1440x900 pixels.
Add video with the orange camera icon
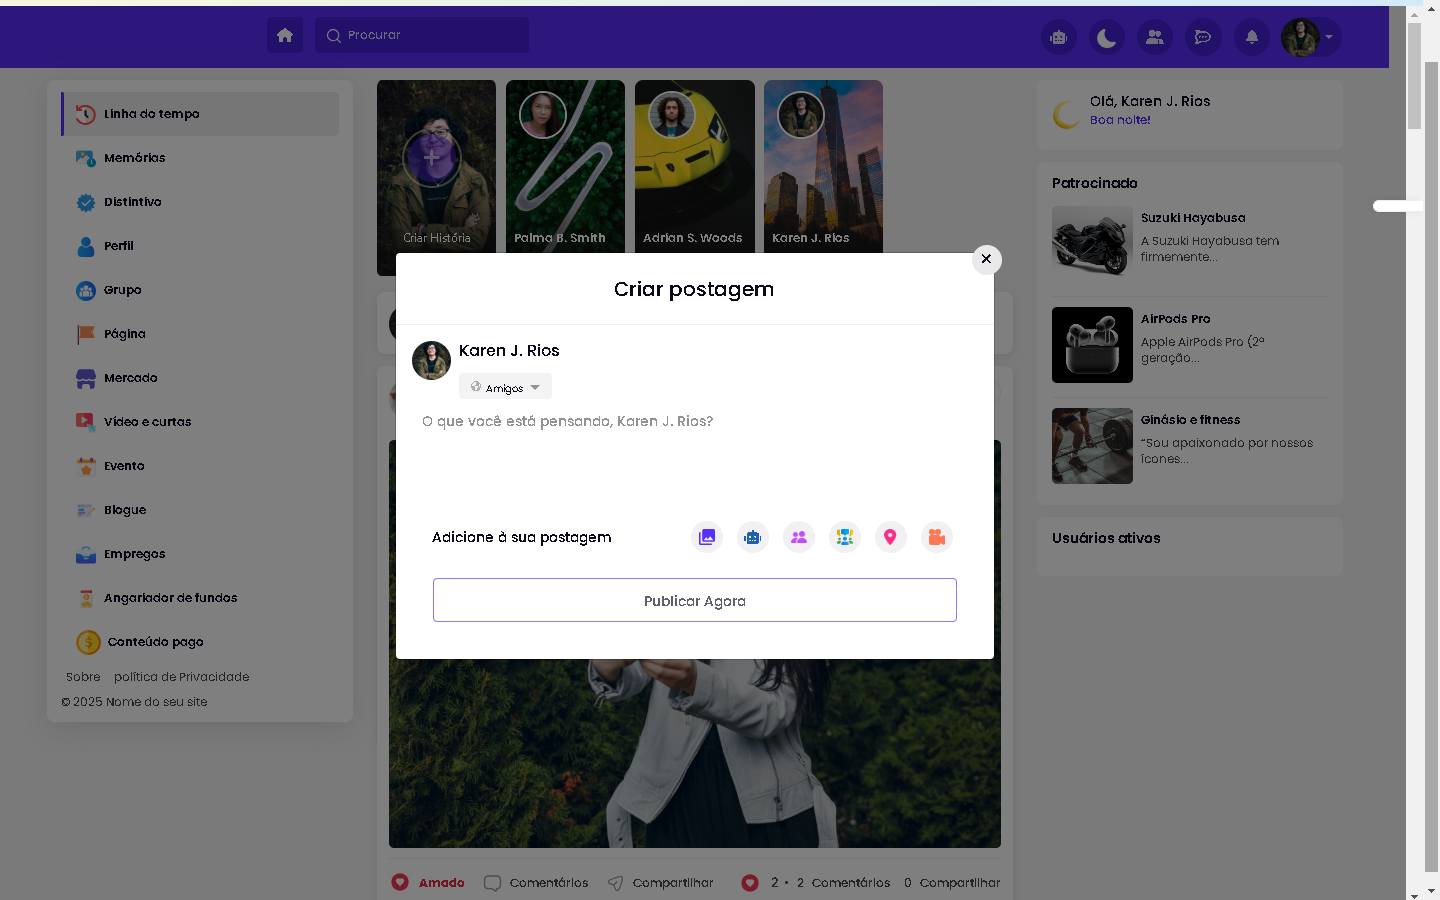coord(937,537)
